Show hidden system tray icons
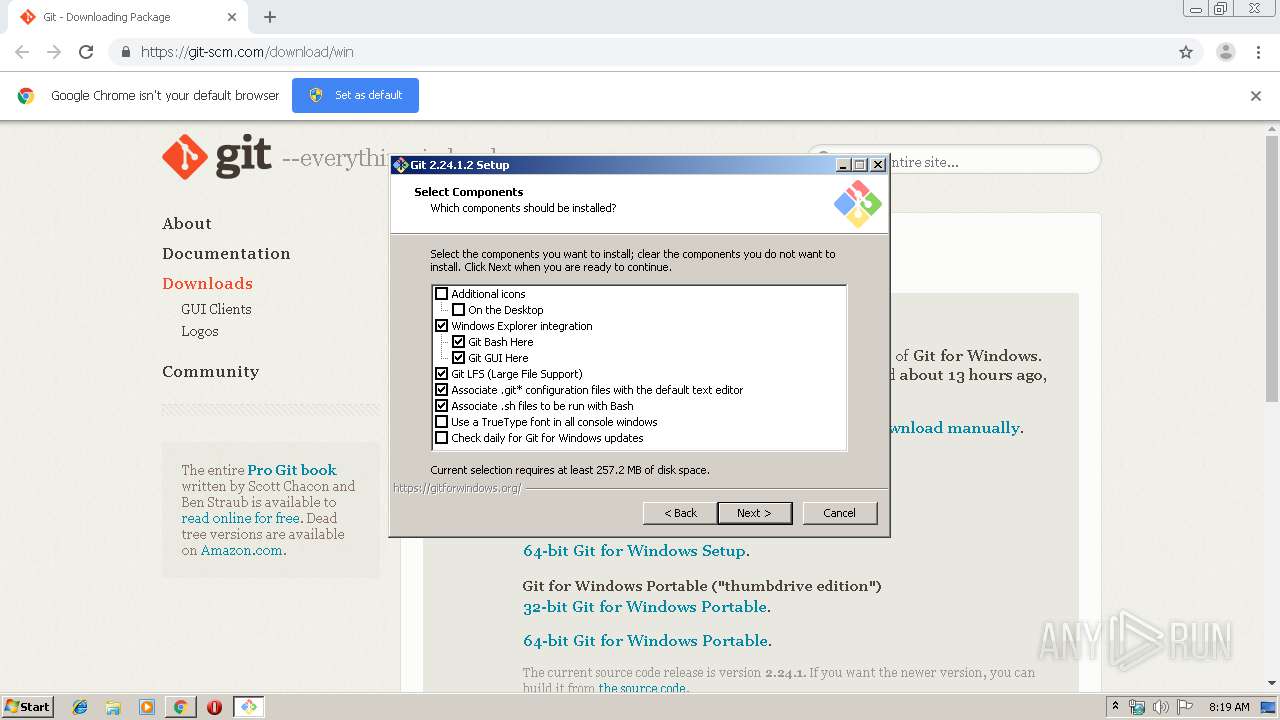1280x720 pixels. pyautogui.click(x=1116, y=707)
